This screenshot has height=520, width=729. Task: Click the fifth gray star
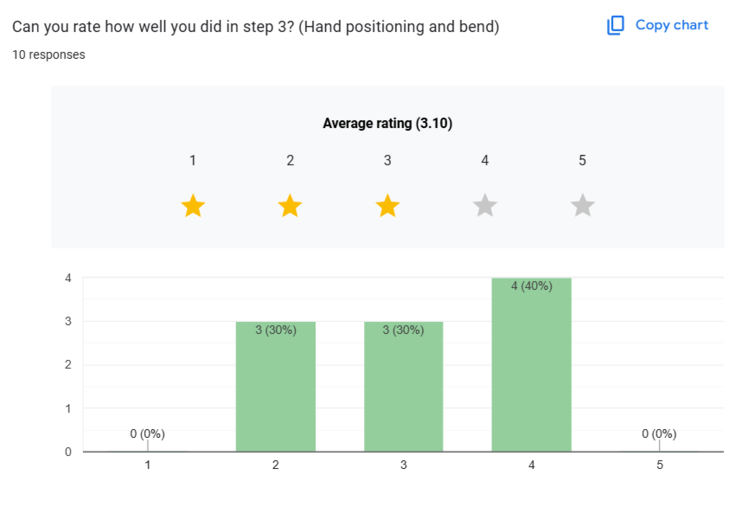point(583,206)
